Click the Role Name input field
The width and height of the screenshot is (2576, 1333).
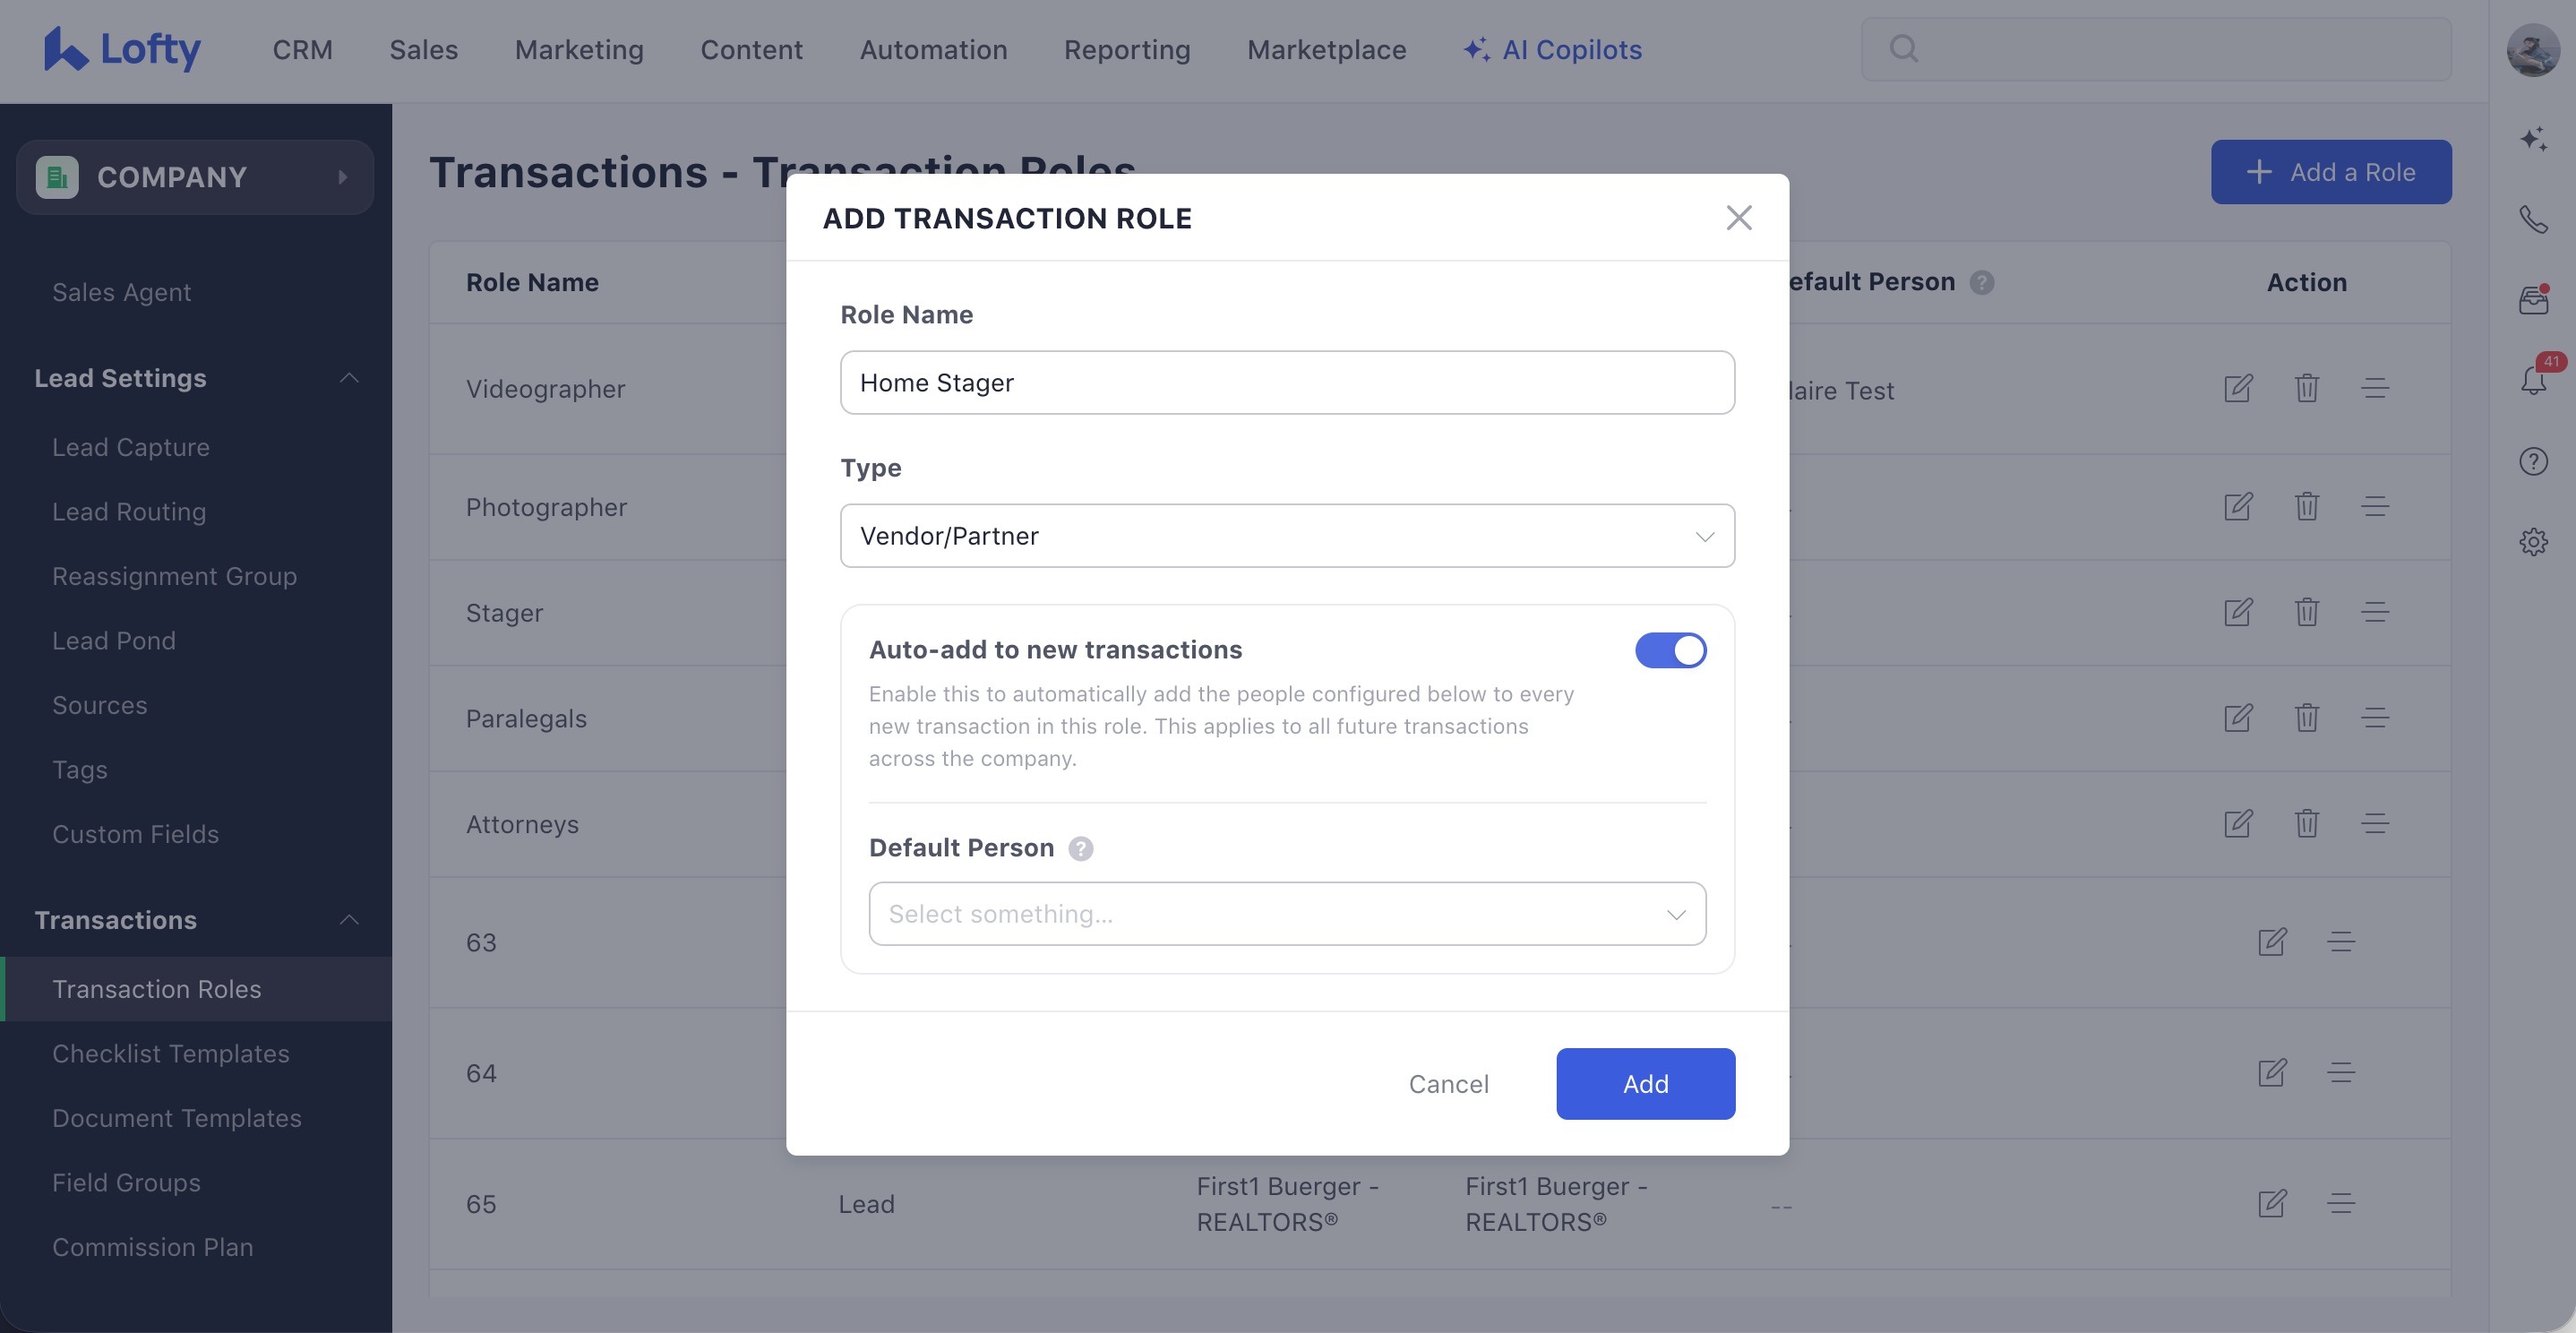tap(1287, 383)
